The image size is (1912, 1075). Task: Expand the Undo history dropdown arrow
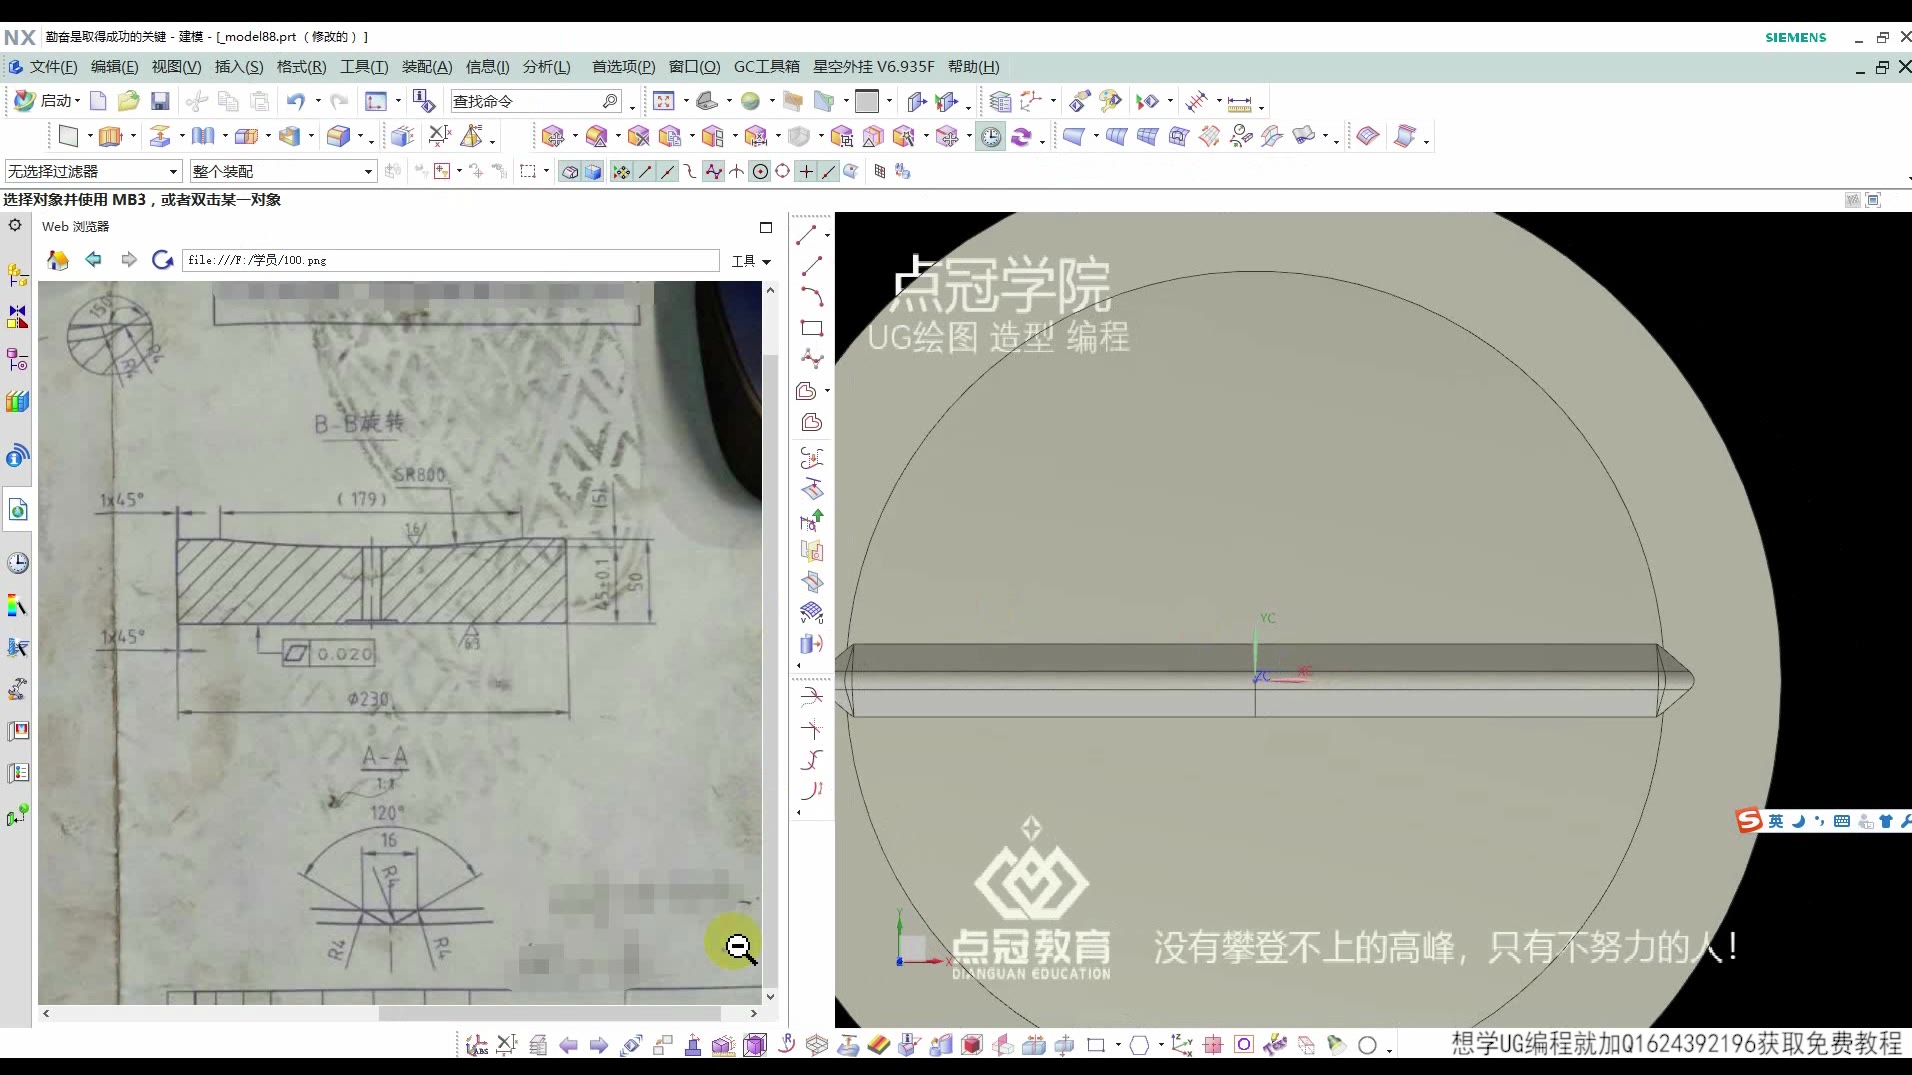pyautogui.click(x=318, y=101)
